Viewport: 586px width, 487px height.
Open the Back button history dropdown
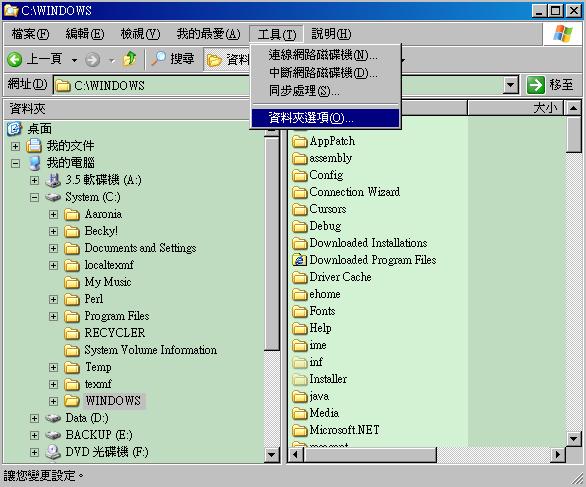74,60
